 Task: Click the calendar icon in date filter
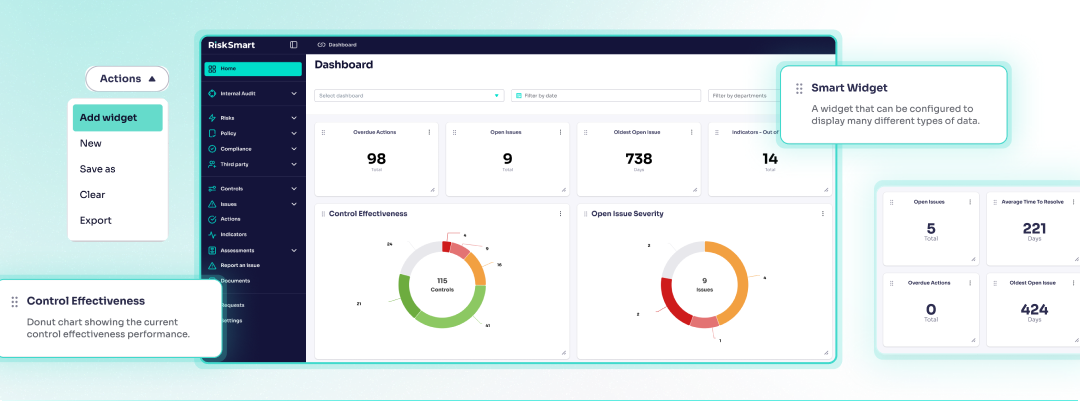point(519,96)
